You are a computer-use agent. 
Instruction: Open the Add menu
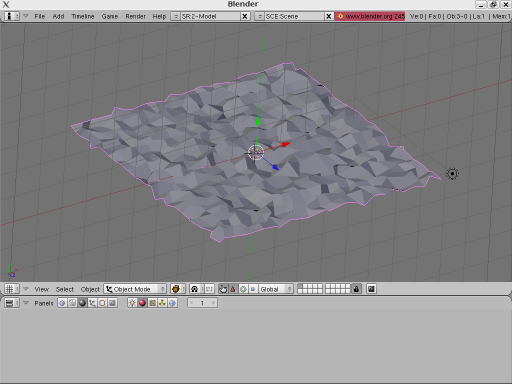click(58, 16)
